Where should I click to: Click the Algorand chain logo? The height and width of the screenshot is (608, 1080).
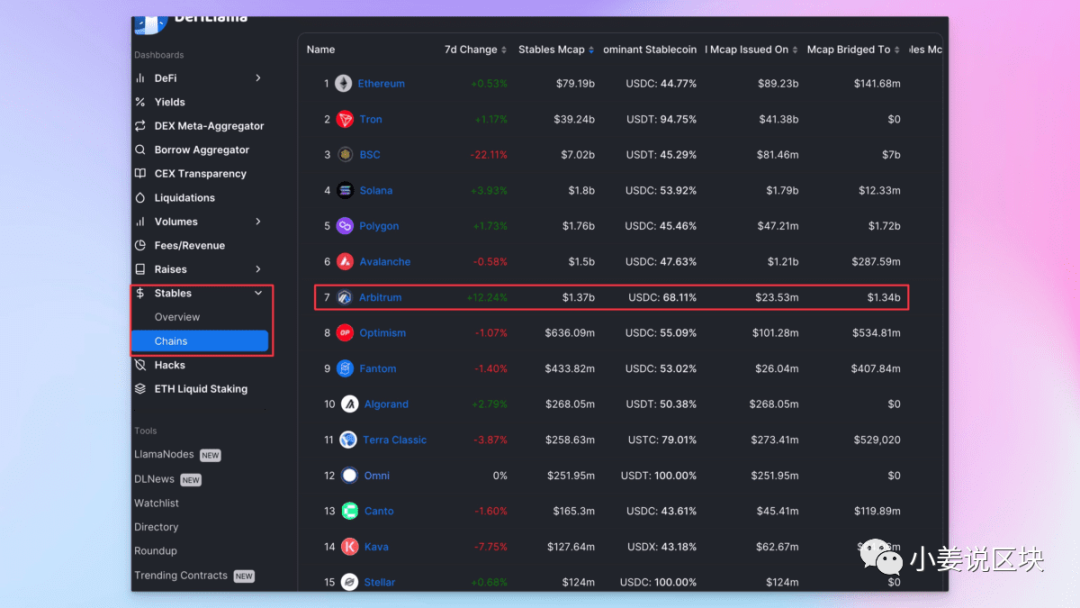pos(350,404)
